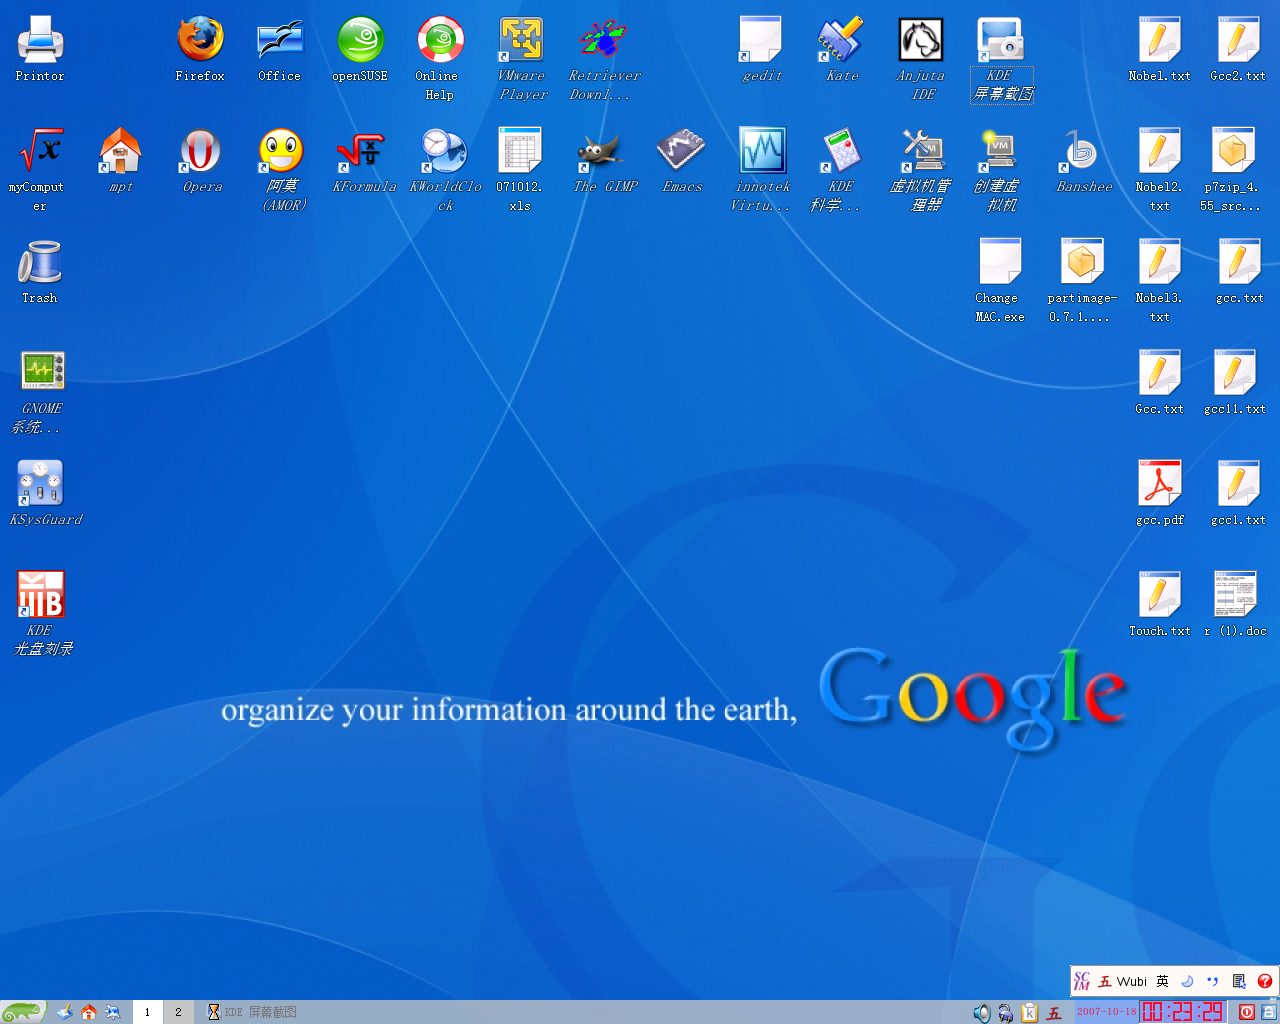Click the digital clock in the panel

pyautogui.click(x=1182, y=1012)
